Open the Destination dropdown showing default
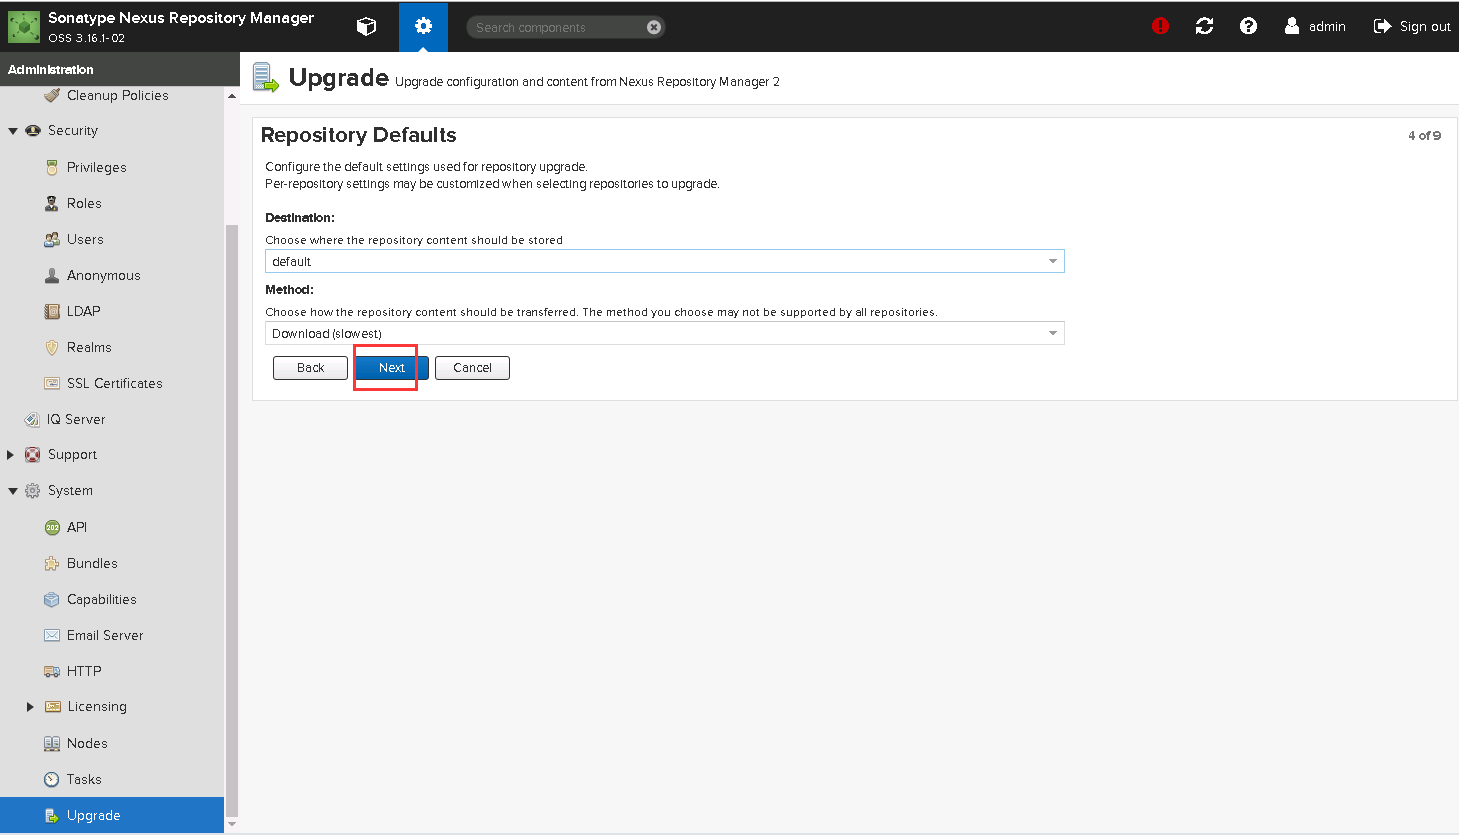 [x=664, y=261]
